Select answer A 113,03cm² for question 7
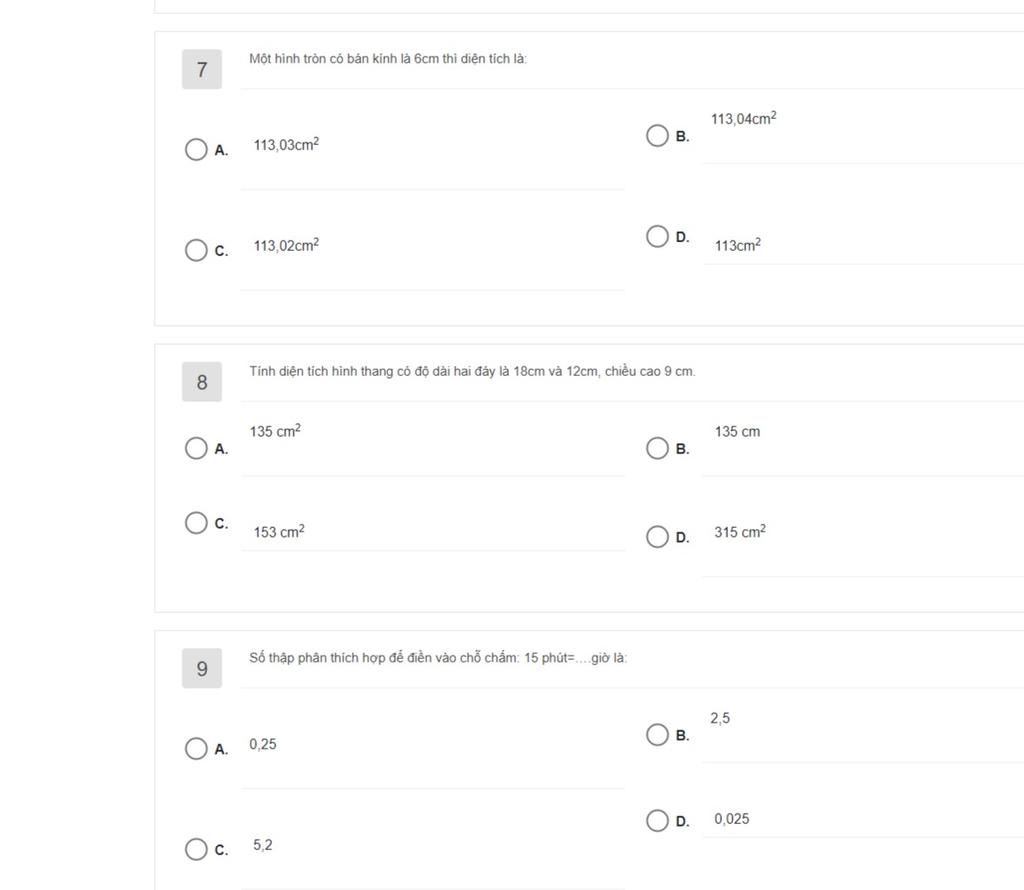The height and width of the screenshot is (890, 1024). tap(196, 150)
